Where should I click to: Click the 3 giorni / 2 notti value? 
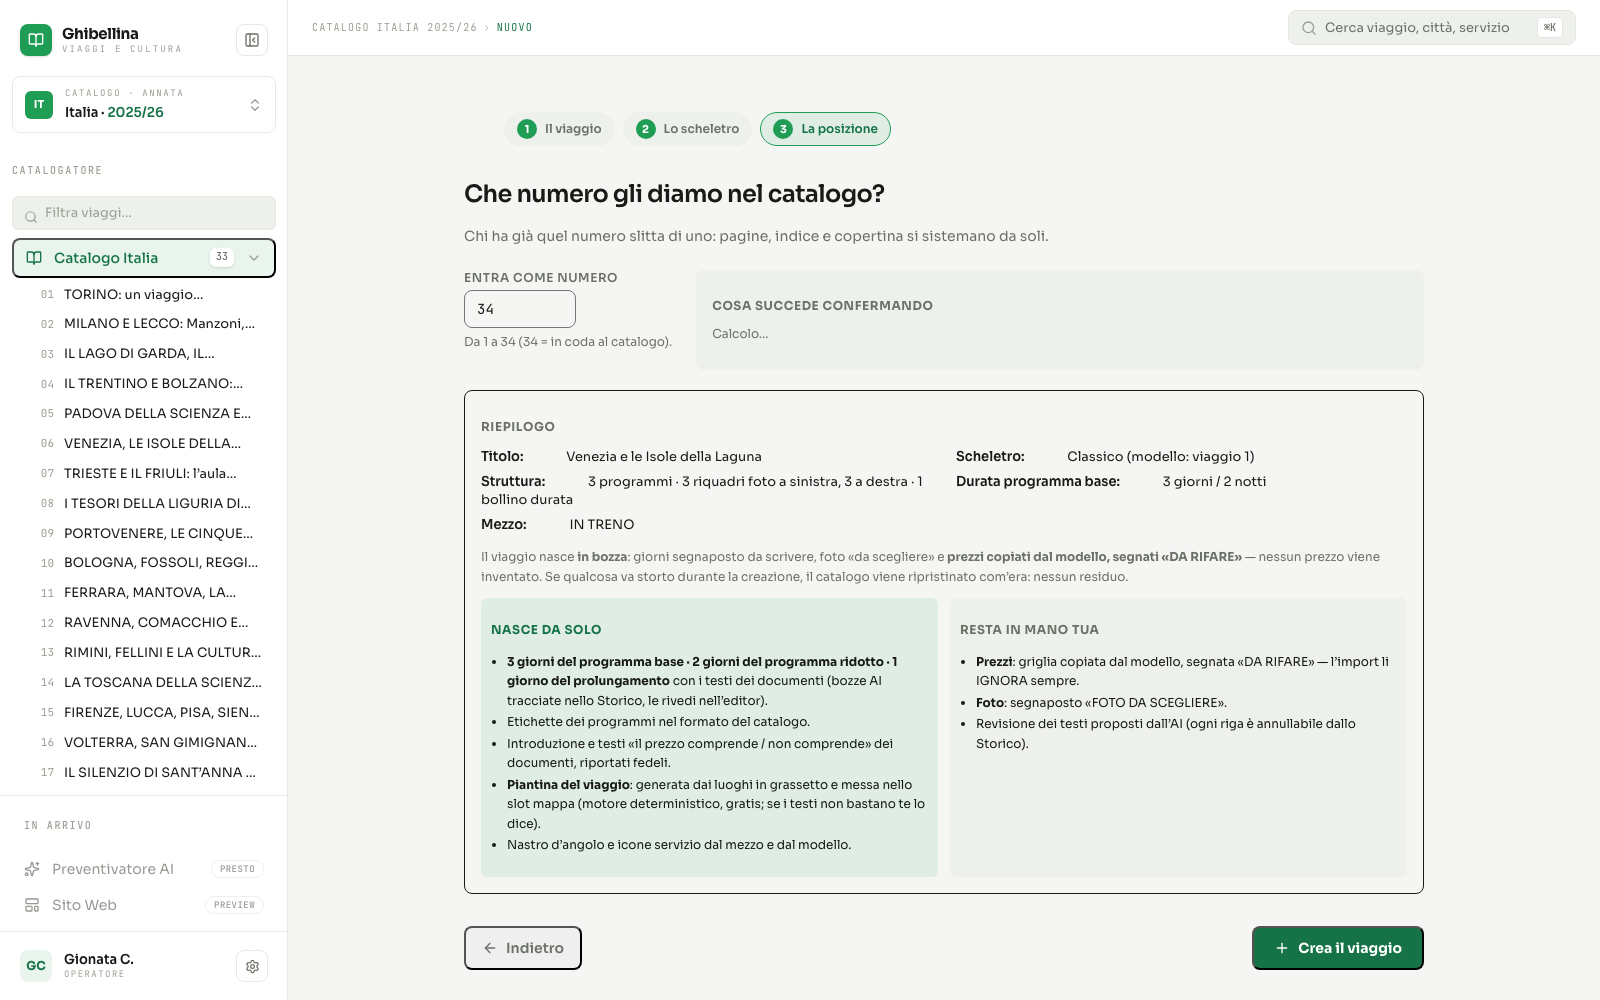(1214, 482)
